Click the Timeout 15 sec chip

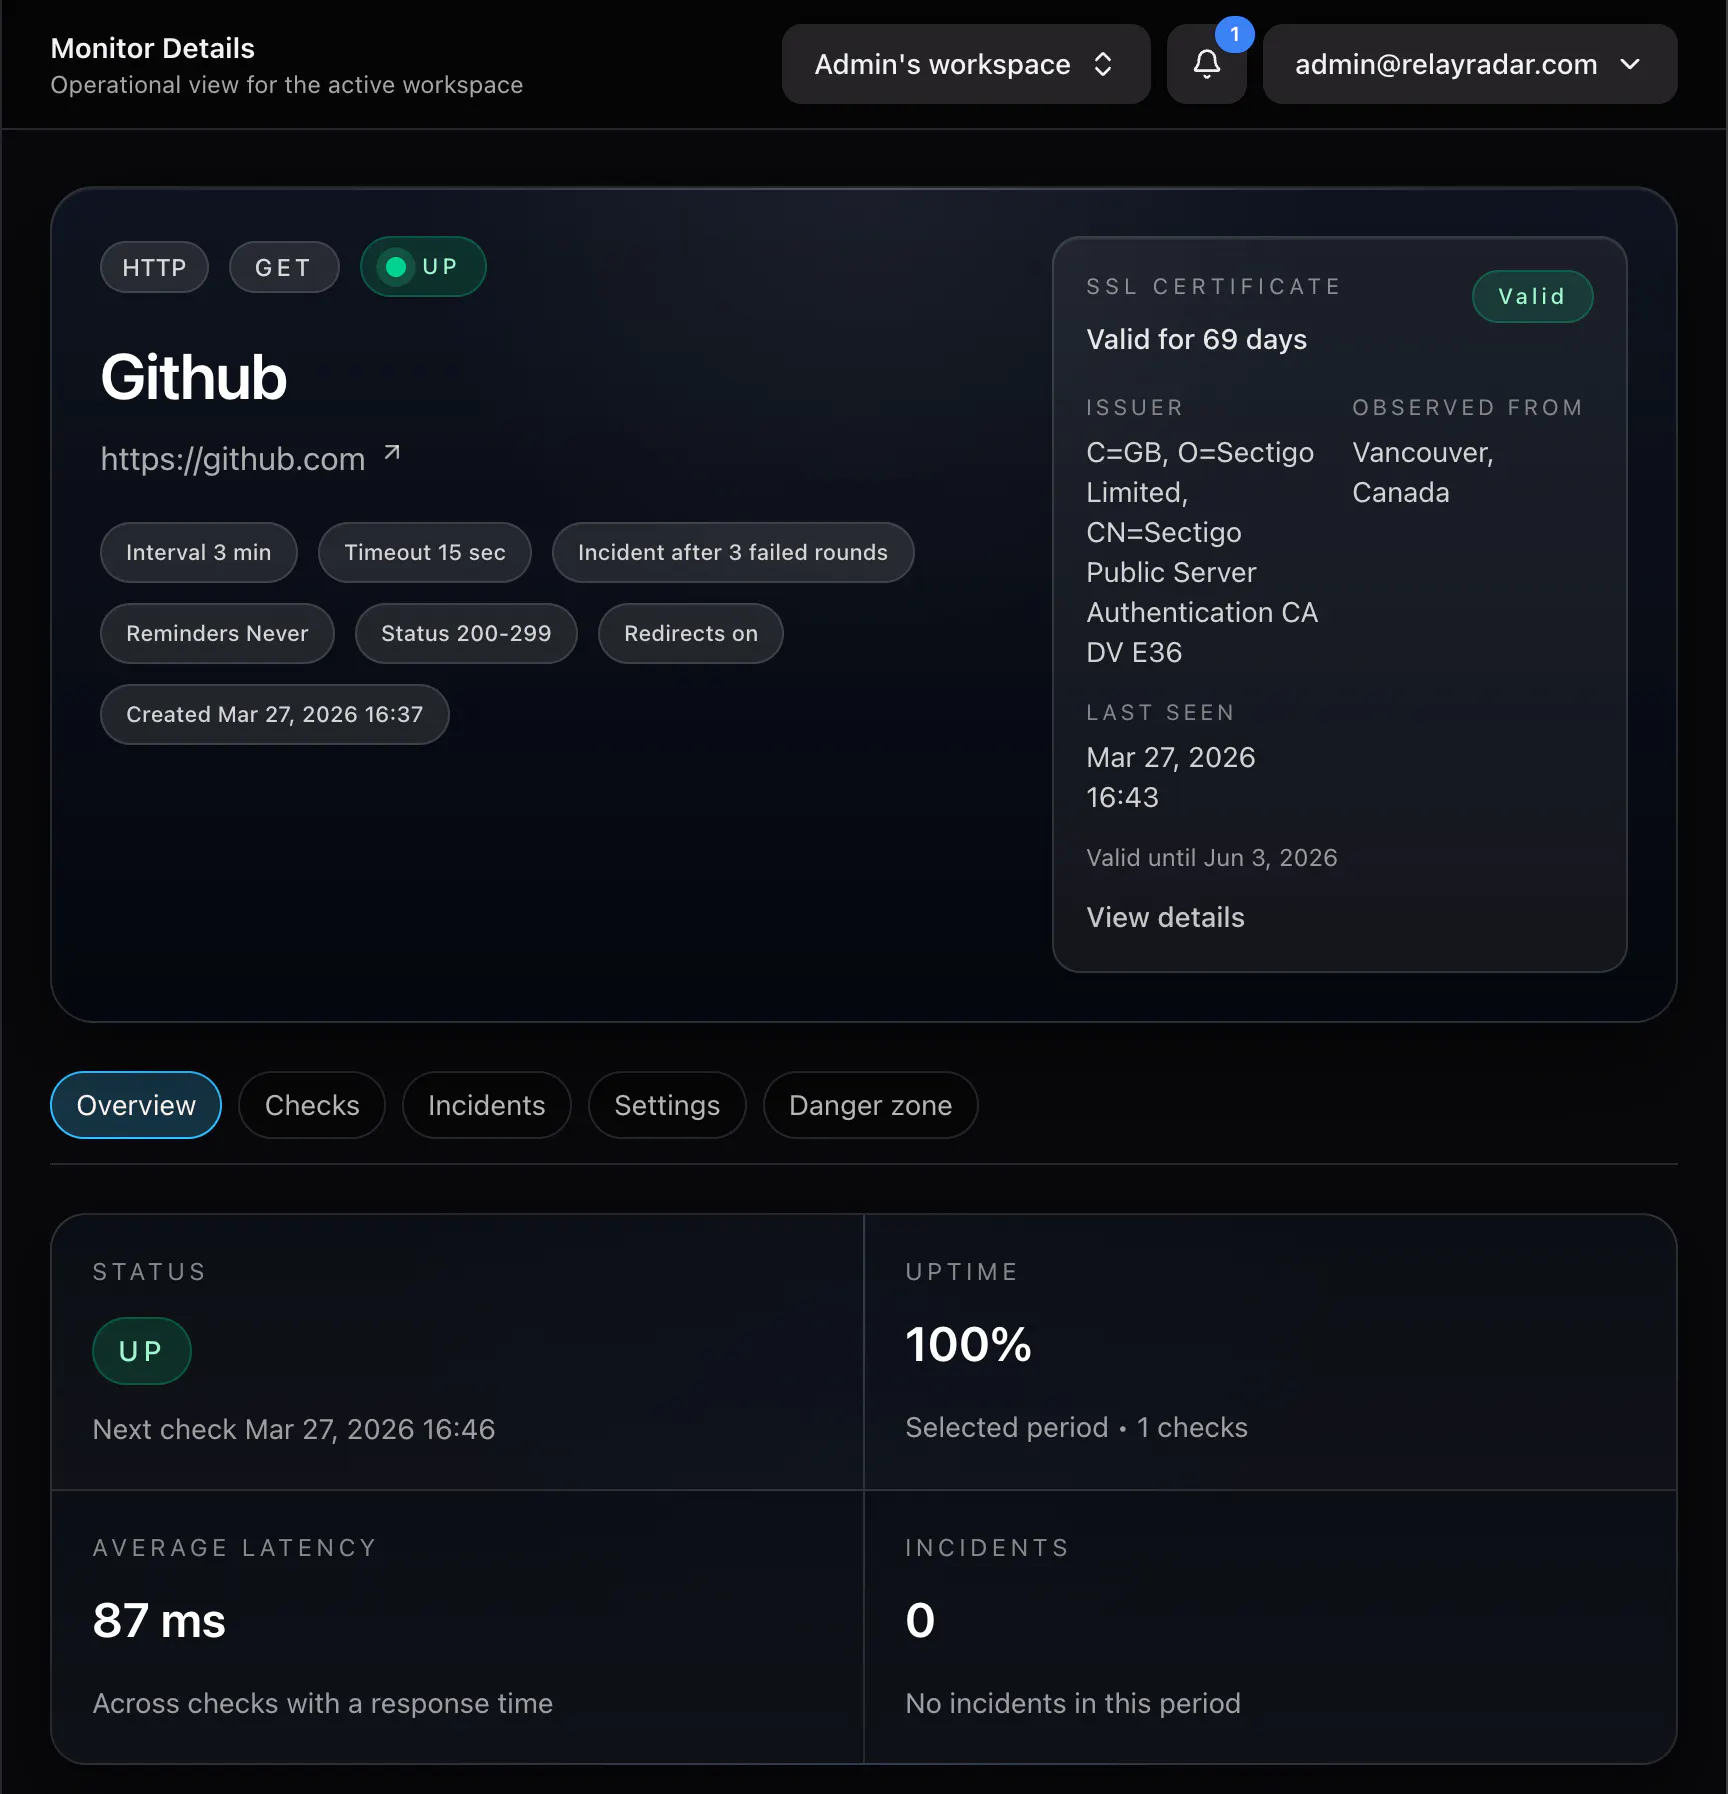pos(425,553)
